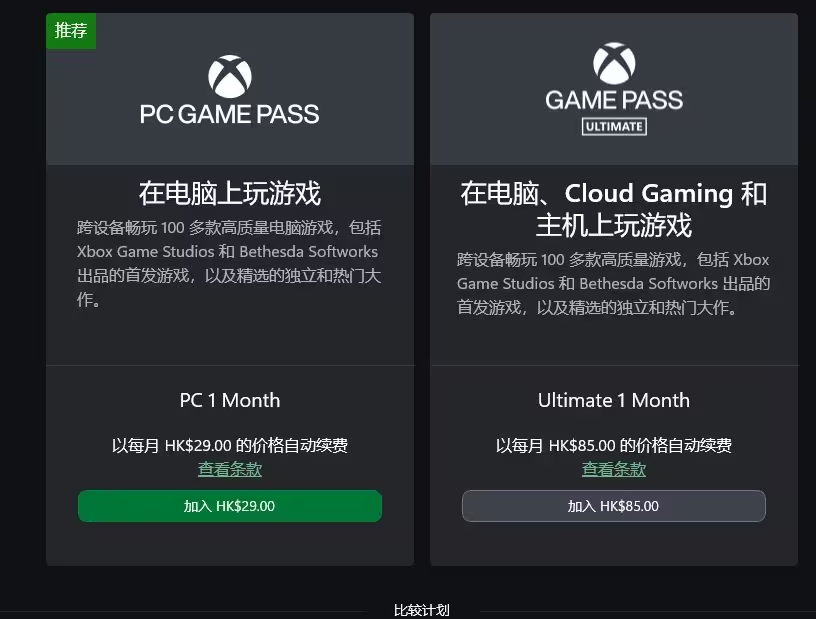Click the HK$29.00 monthly auto-renew text
This screenshot has height=619, width=816.
click(x=230, y=446)
